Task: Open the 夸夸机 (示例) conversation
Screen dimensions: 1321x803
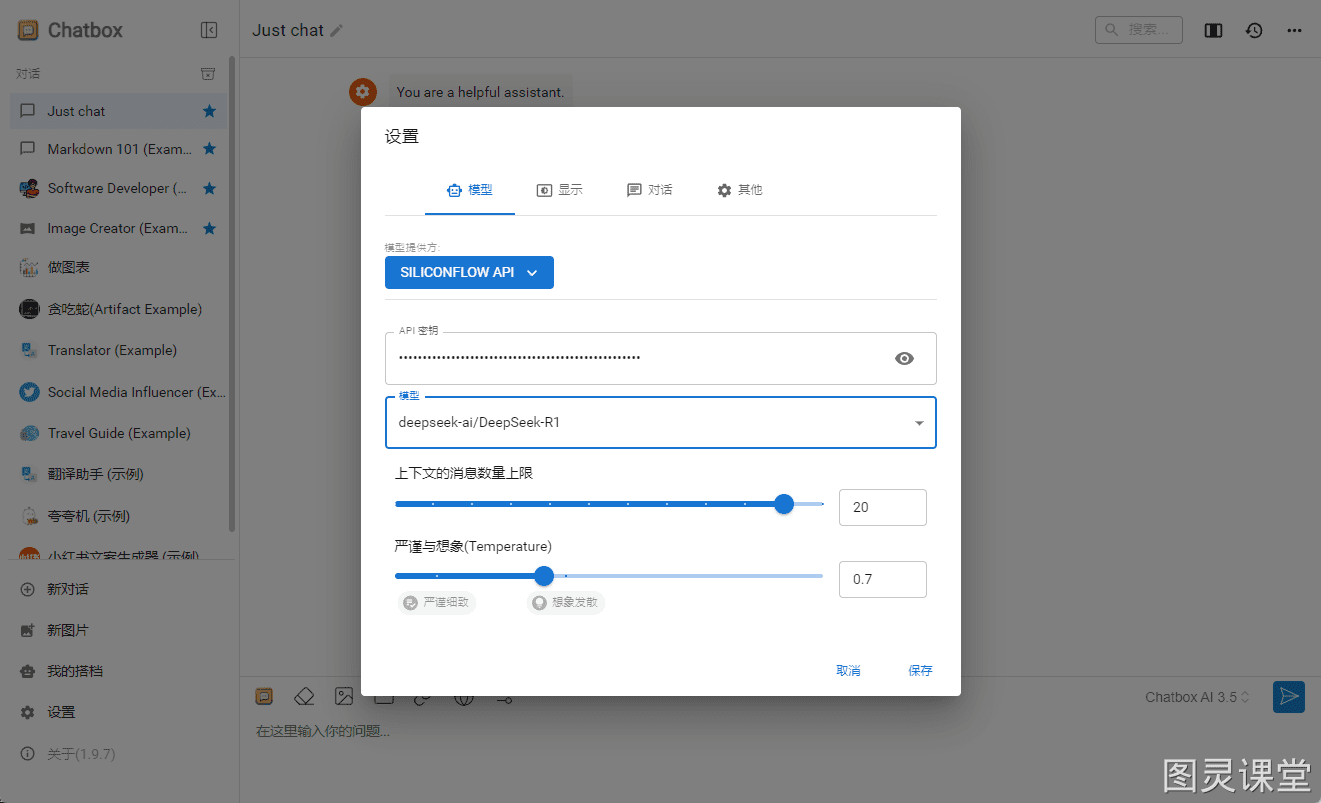Action: coord(119,516)
